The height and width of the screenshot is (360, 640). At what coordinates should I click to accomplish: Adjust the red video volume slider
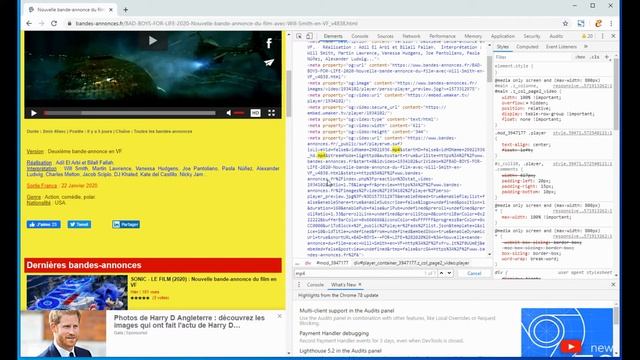tap(239, 113)
